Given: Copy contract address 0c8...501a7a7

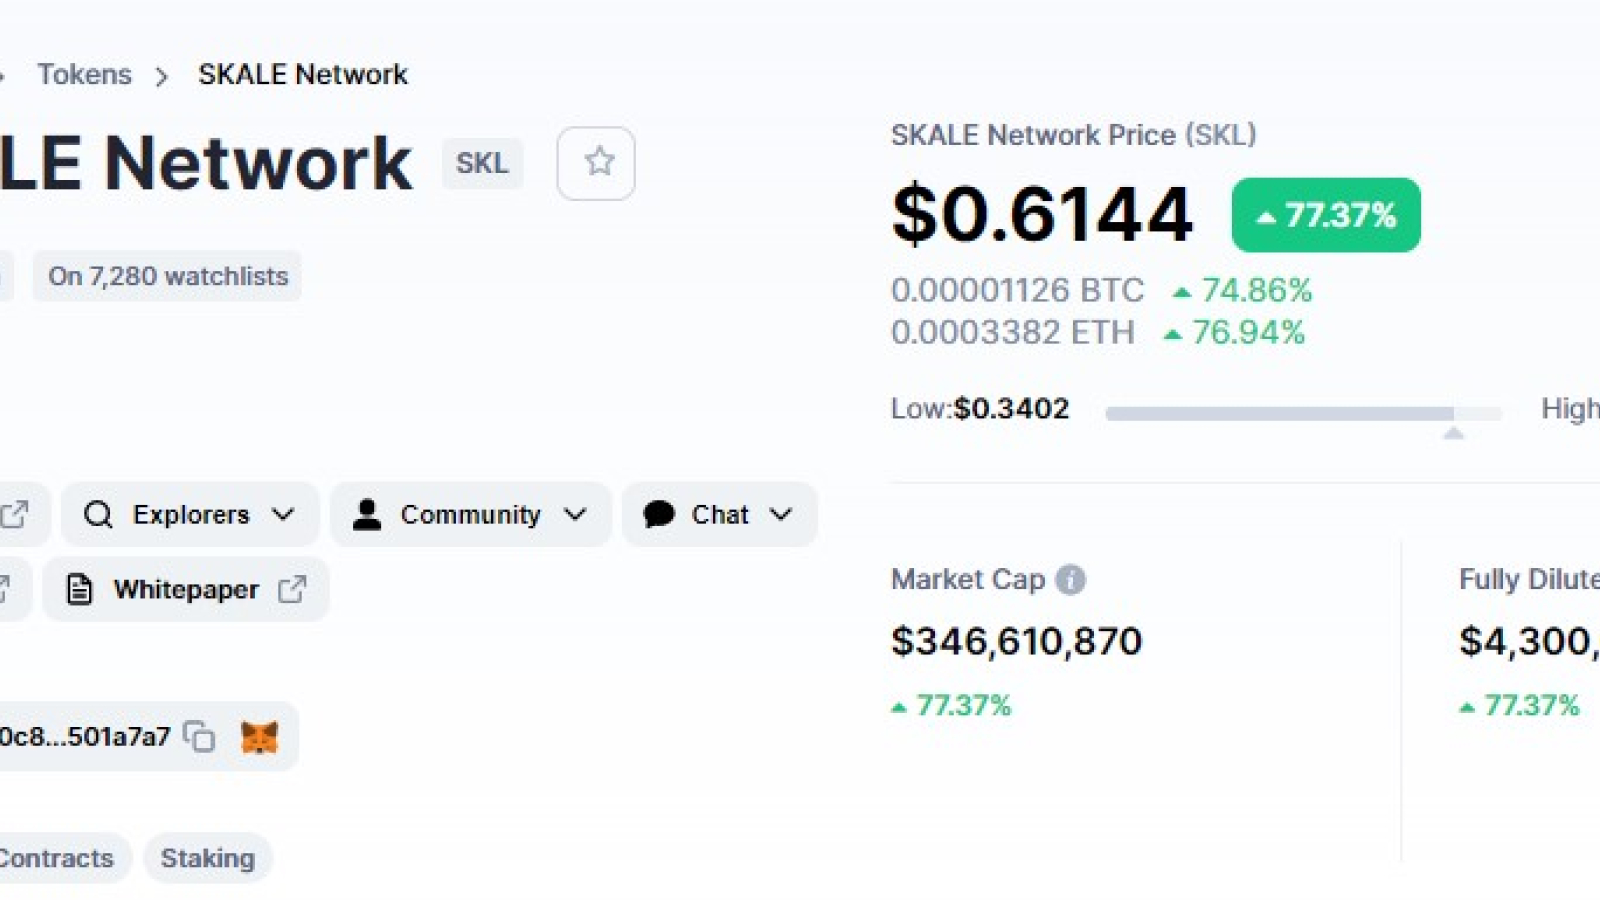Looking at the screenshot, I should (199, 736).
